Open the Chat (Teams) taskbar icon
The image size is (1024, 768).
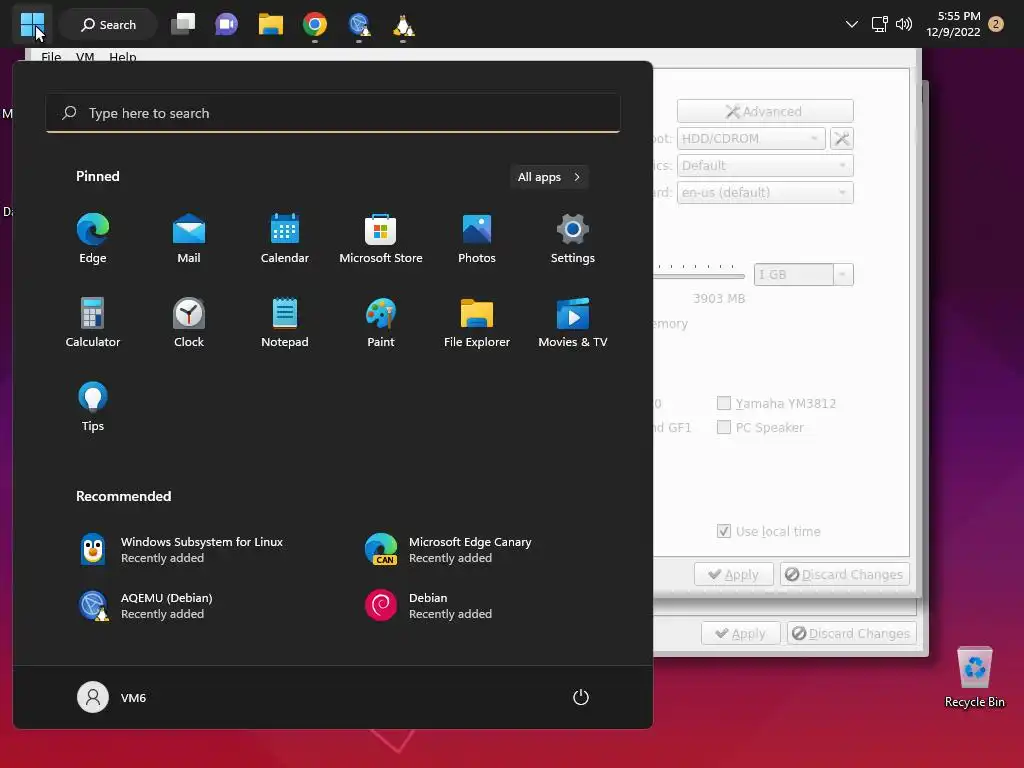click(x=227, y=25)
